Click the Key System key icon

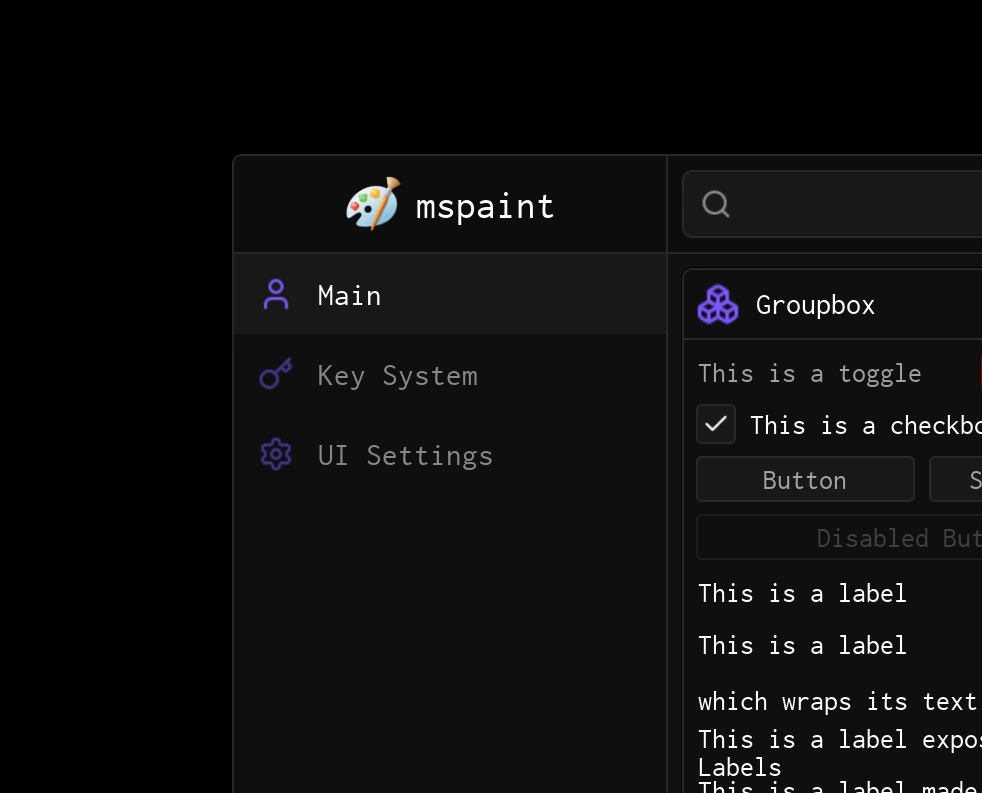276,374
